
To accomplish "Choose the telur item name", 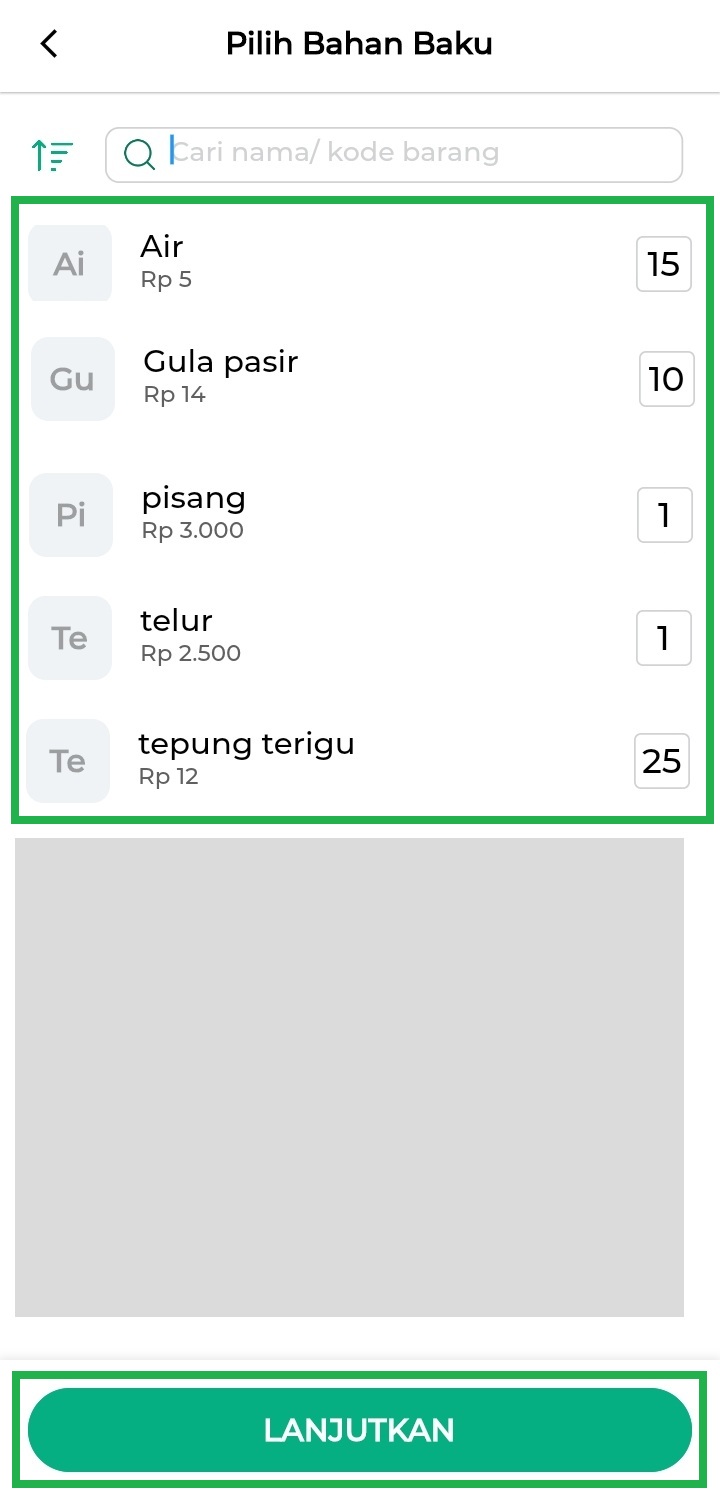I will click(x=177, y=620).
